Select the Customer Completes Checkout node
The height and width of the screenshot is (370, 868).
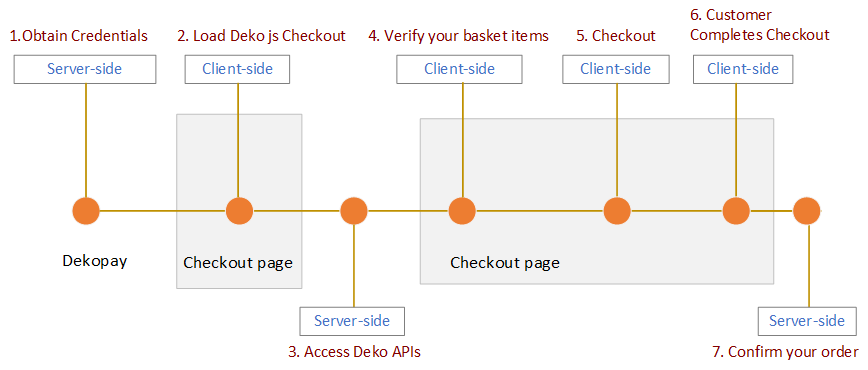(x=736, y=210)
